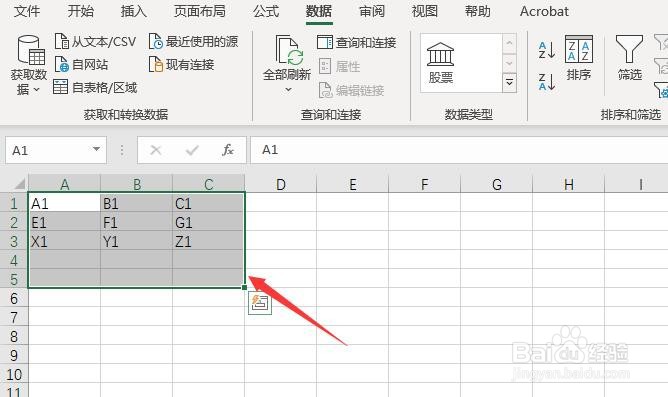This screenshot has height=397, width=668.
Task: Choose the 股票 stocks data type
Action: [x=441, y=63]
